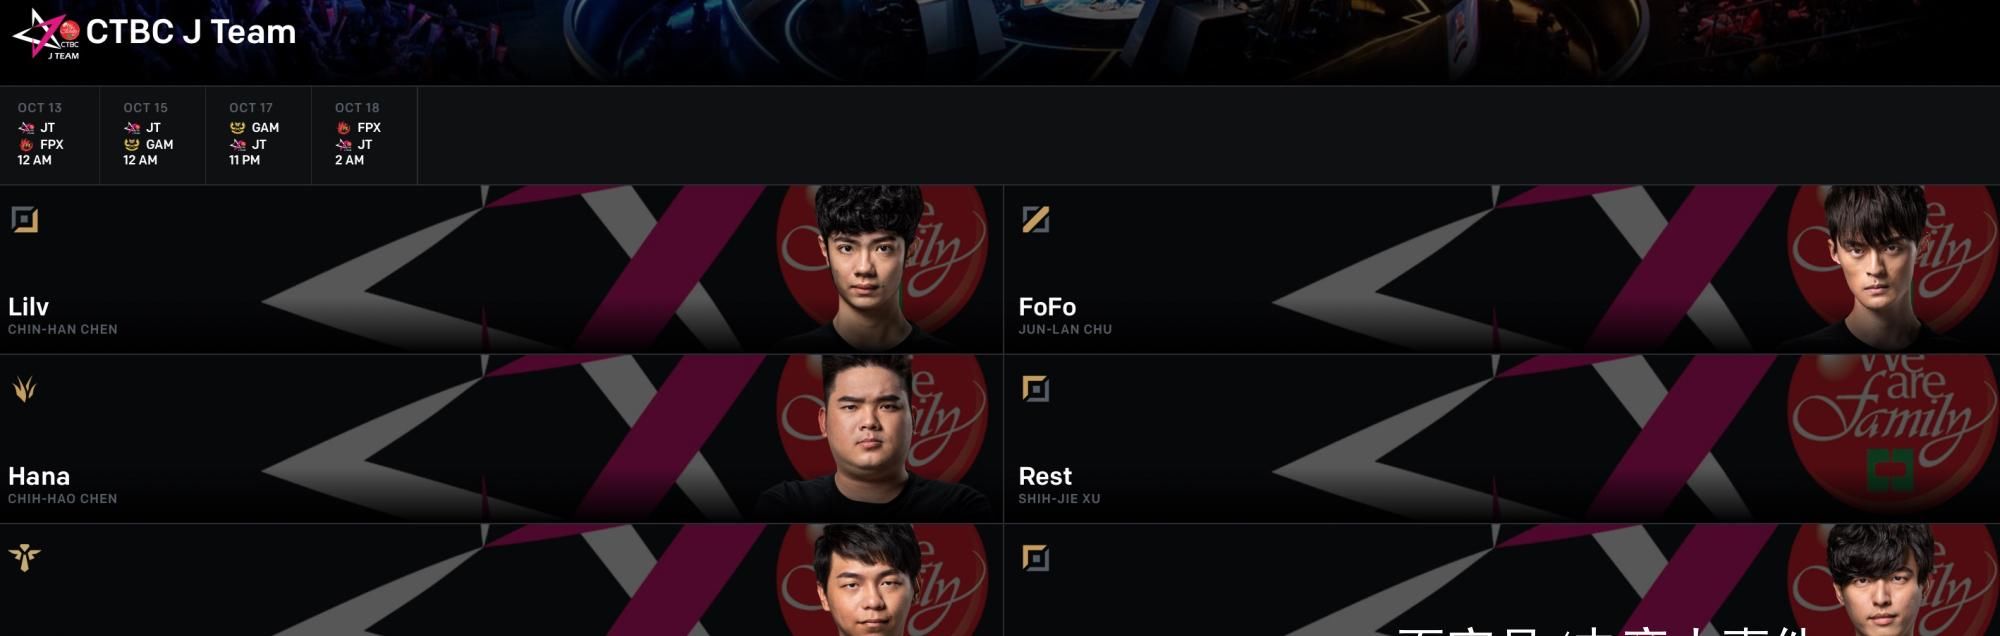
Task: Click the jungle role icon above Hana
Action: (25, 388)
